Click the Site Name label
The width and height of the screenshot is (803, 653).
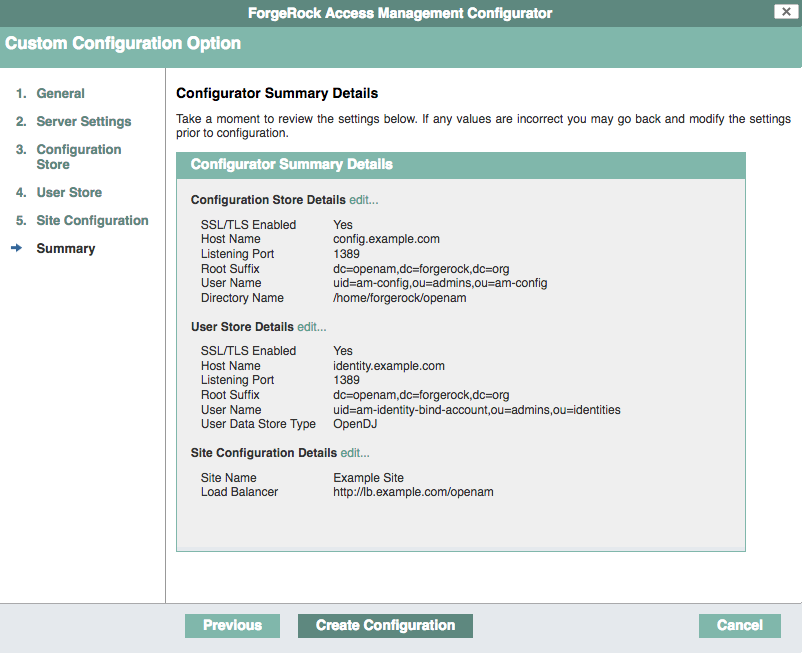coord(228,478)
